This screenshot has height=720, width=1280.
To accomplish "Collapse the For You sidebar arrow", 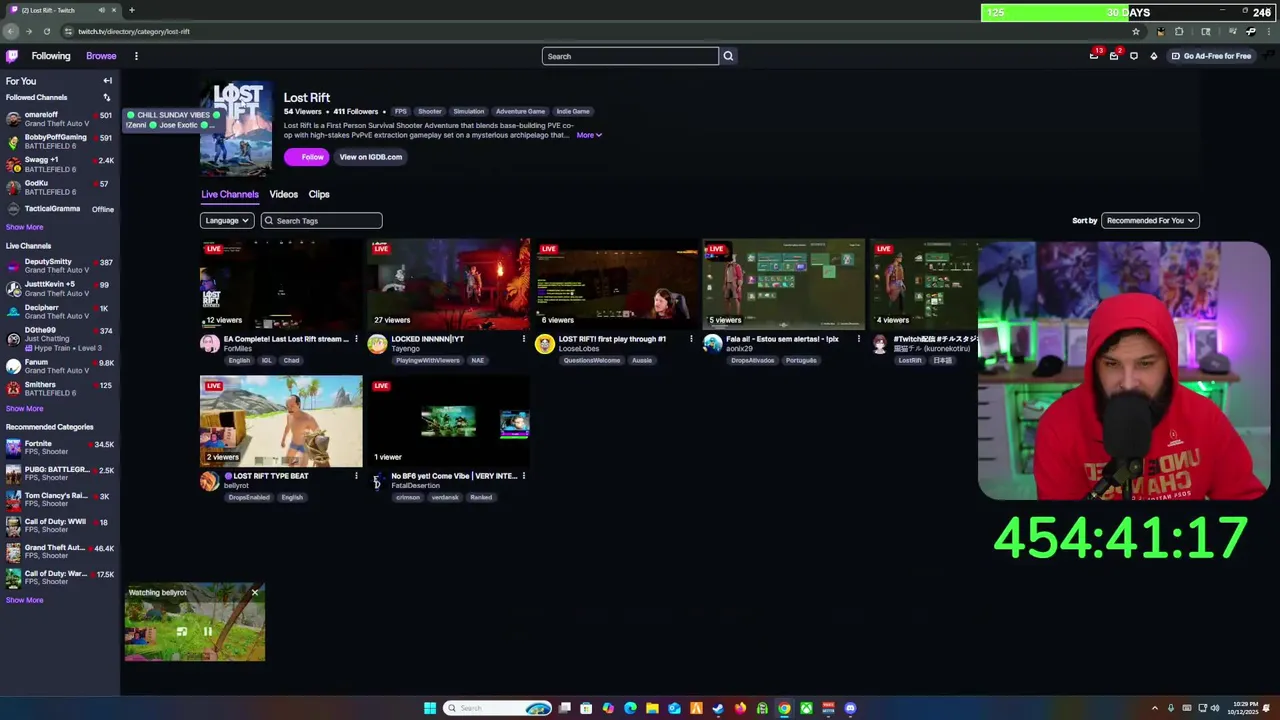I will click(x=107, y=81).
